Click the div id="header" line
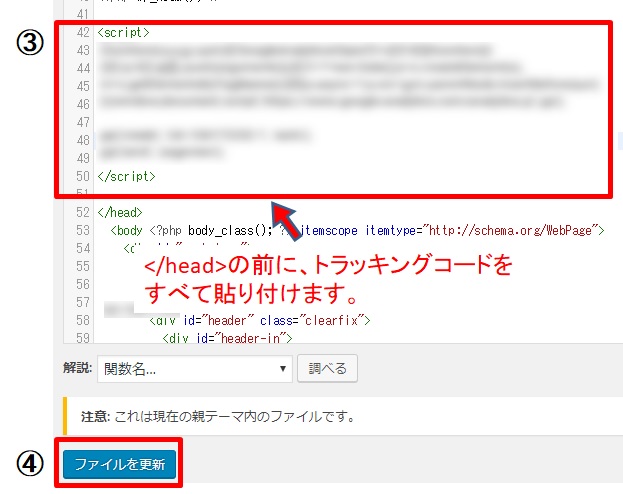This screenshot has width=623, height=494. pos(260,321)
